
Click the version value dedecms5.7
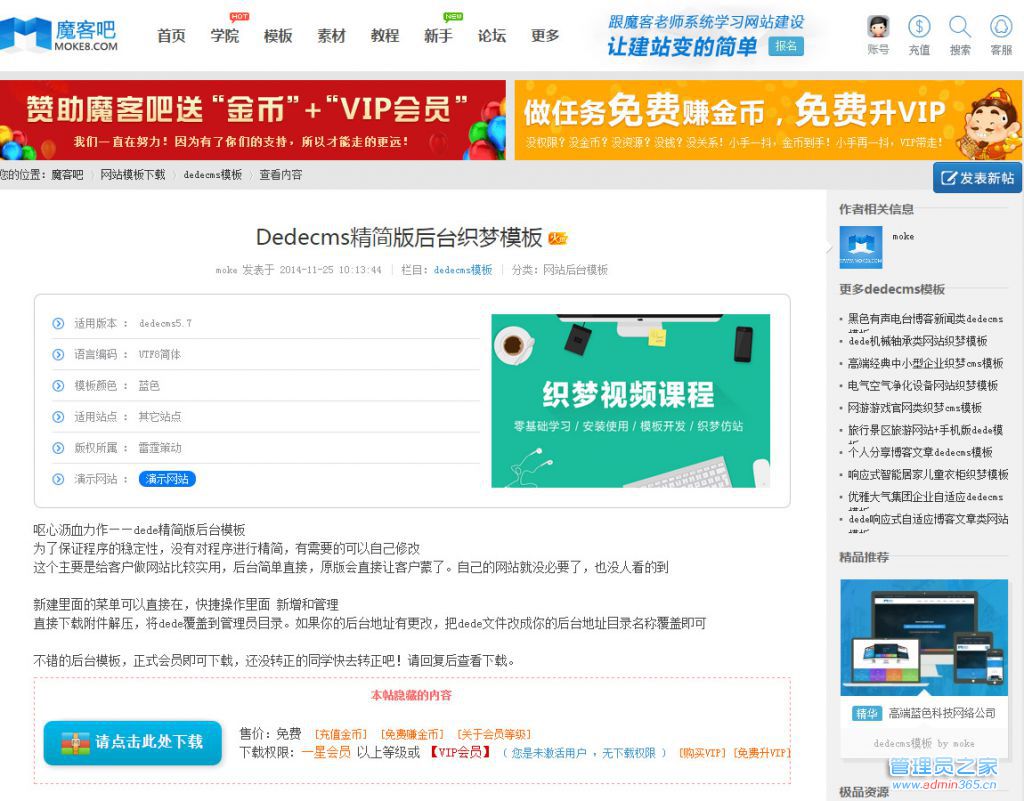click(165, 323)
